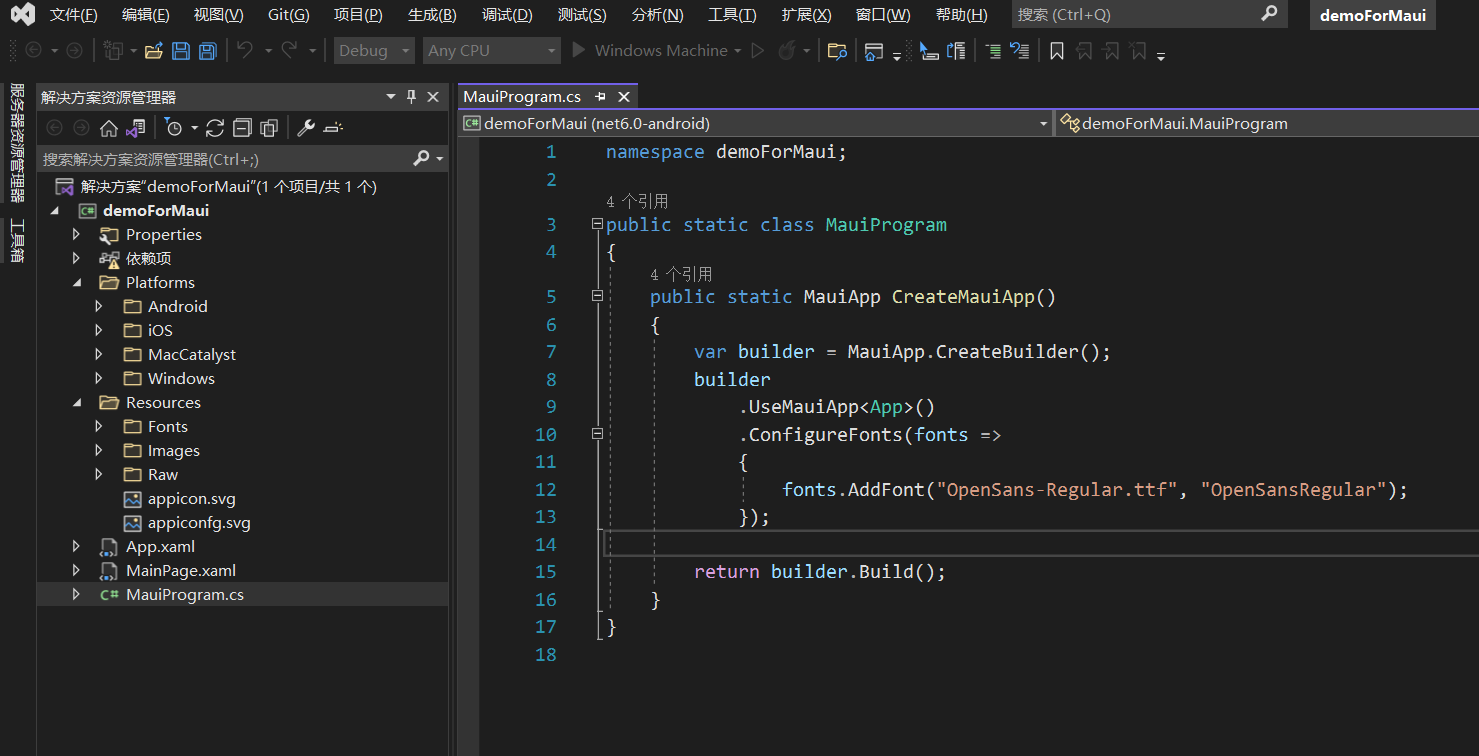
Task: Open Solution Explorer window options dropdown arrow
Action: click(x=391, y=97)
